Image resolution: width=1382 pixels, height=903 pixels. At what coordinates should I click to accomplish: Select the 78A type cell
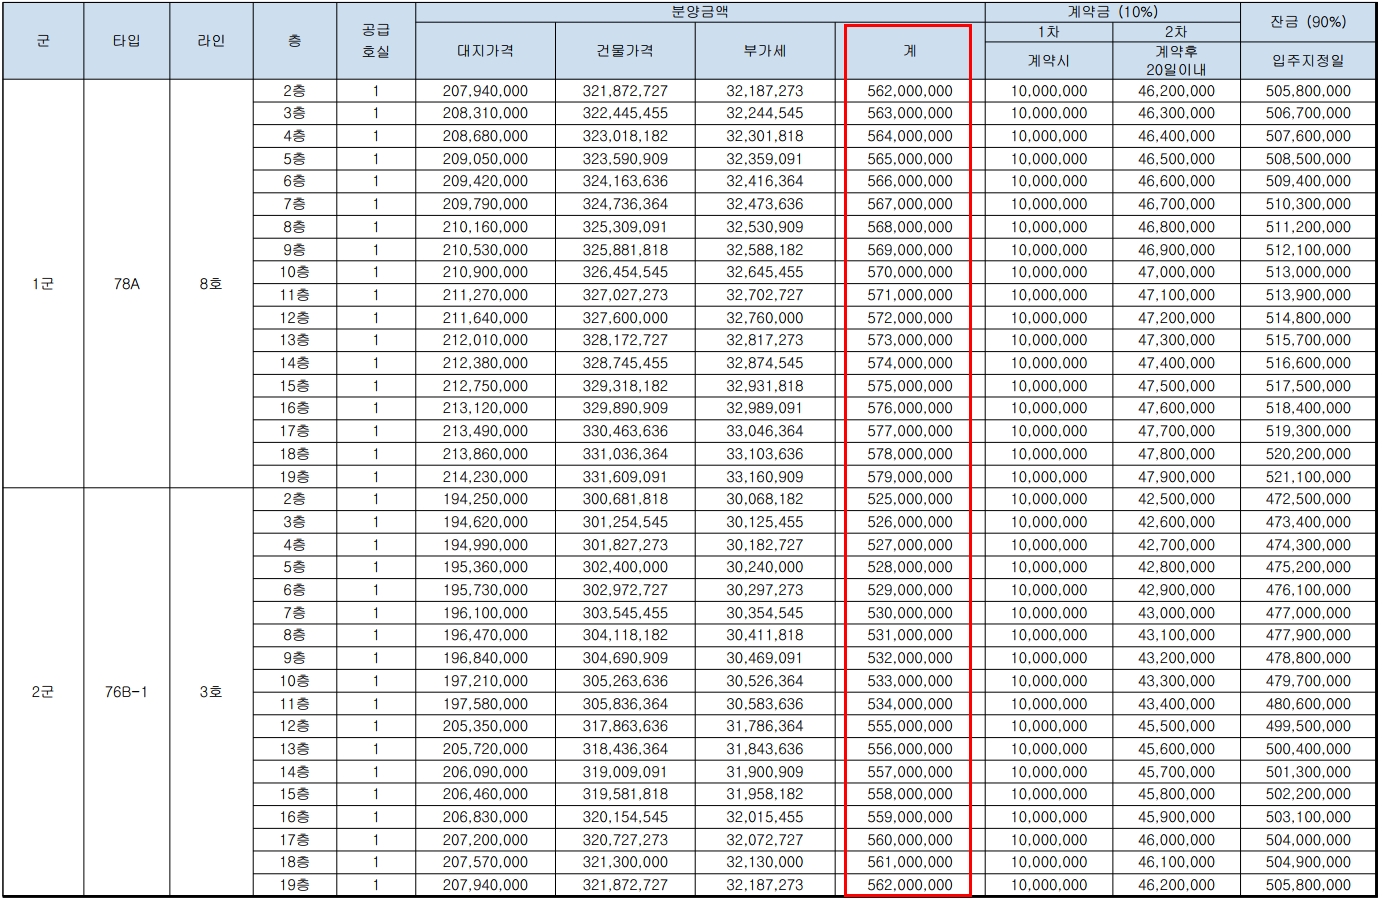[x=127, y=284]
